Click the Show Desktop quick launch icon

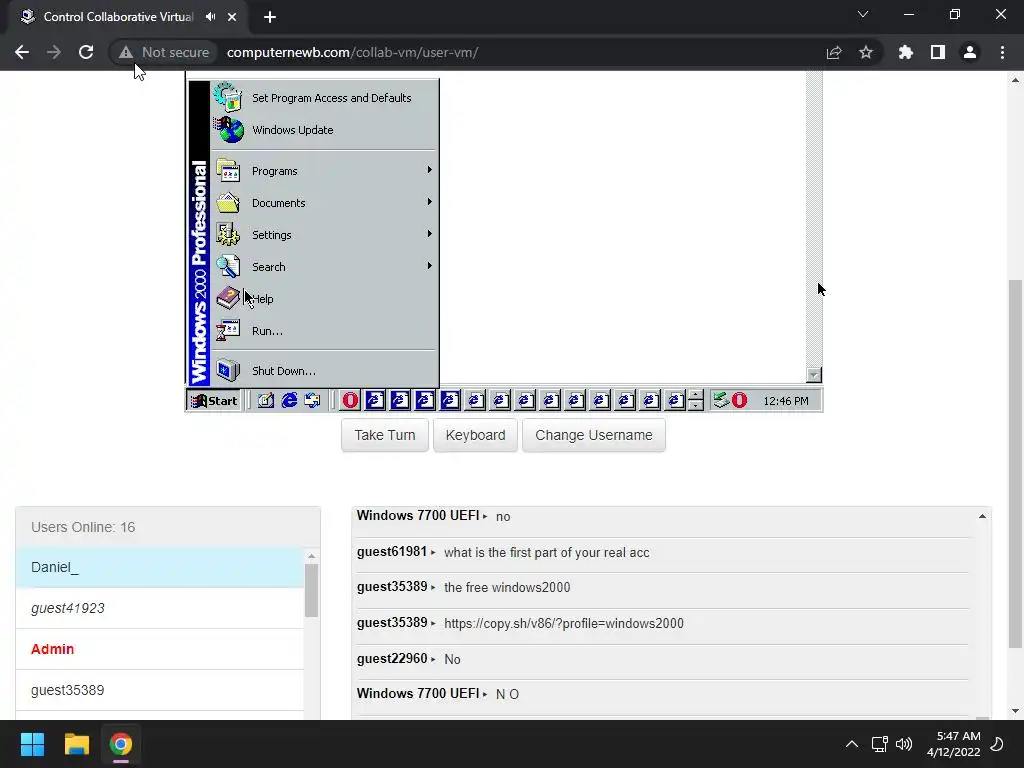click(x=265, y=400)
